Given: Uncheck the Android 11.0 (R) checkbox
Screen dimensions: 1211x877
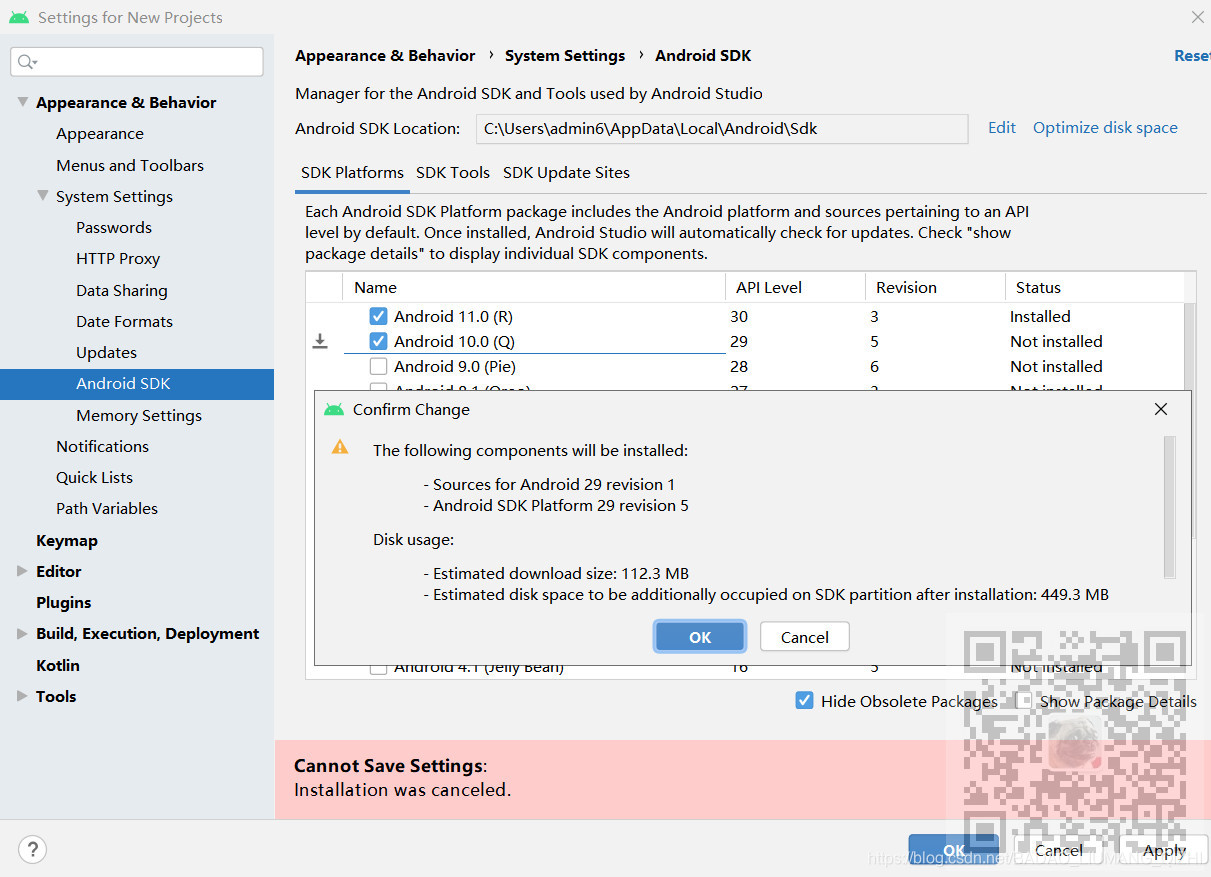Looking at the screenshot, I should click(x=378, y=316).
